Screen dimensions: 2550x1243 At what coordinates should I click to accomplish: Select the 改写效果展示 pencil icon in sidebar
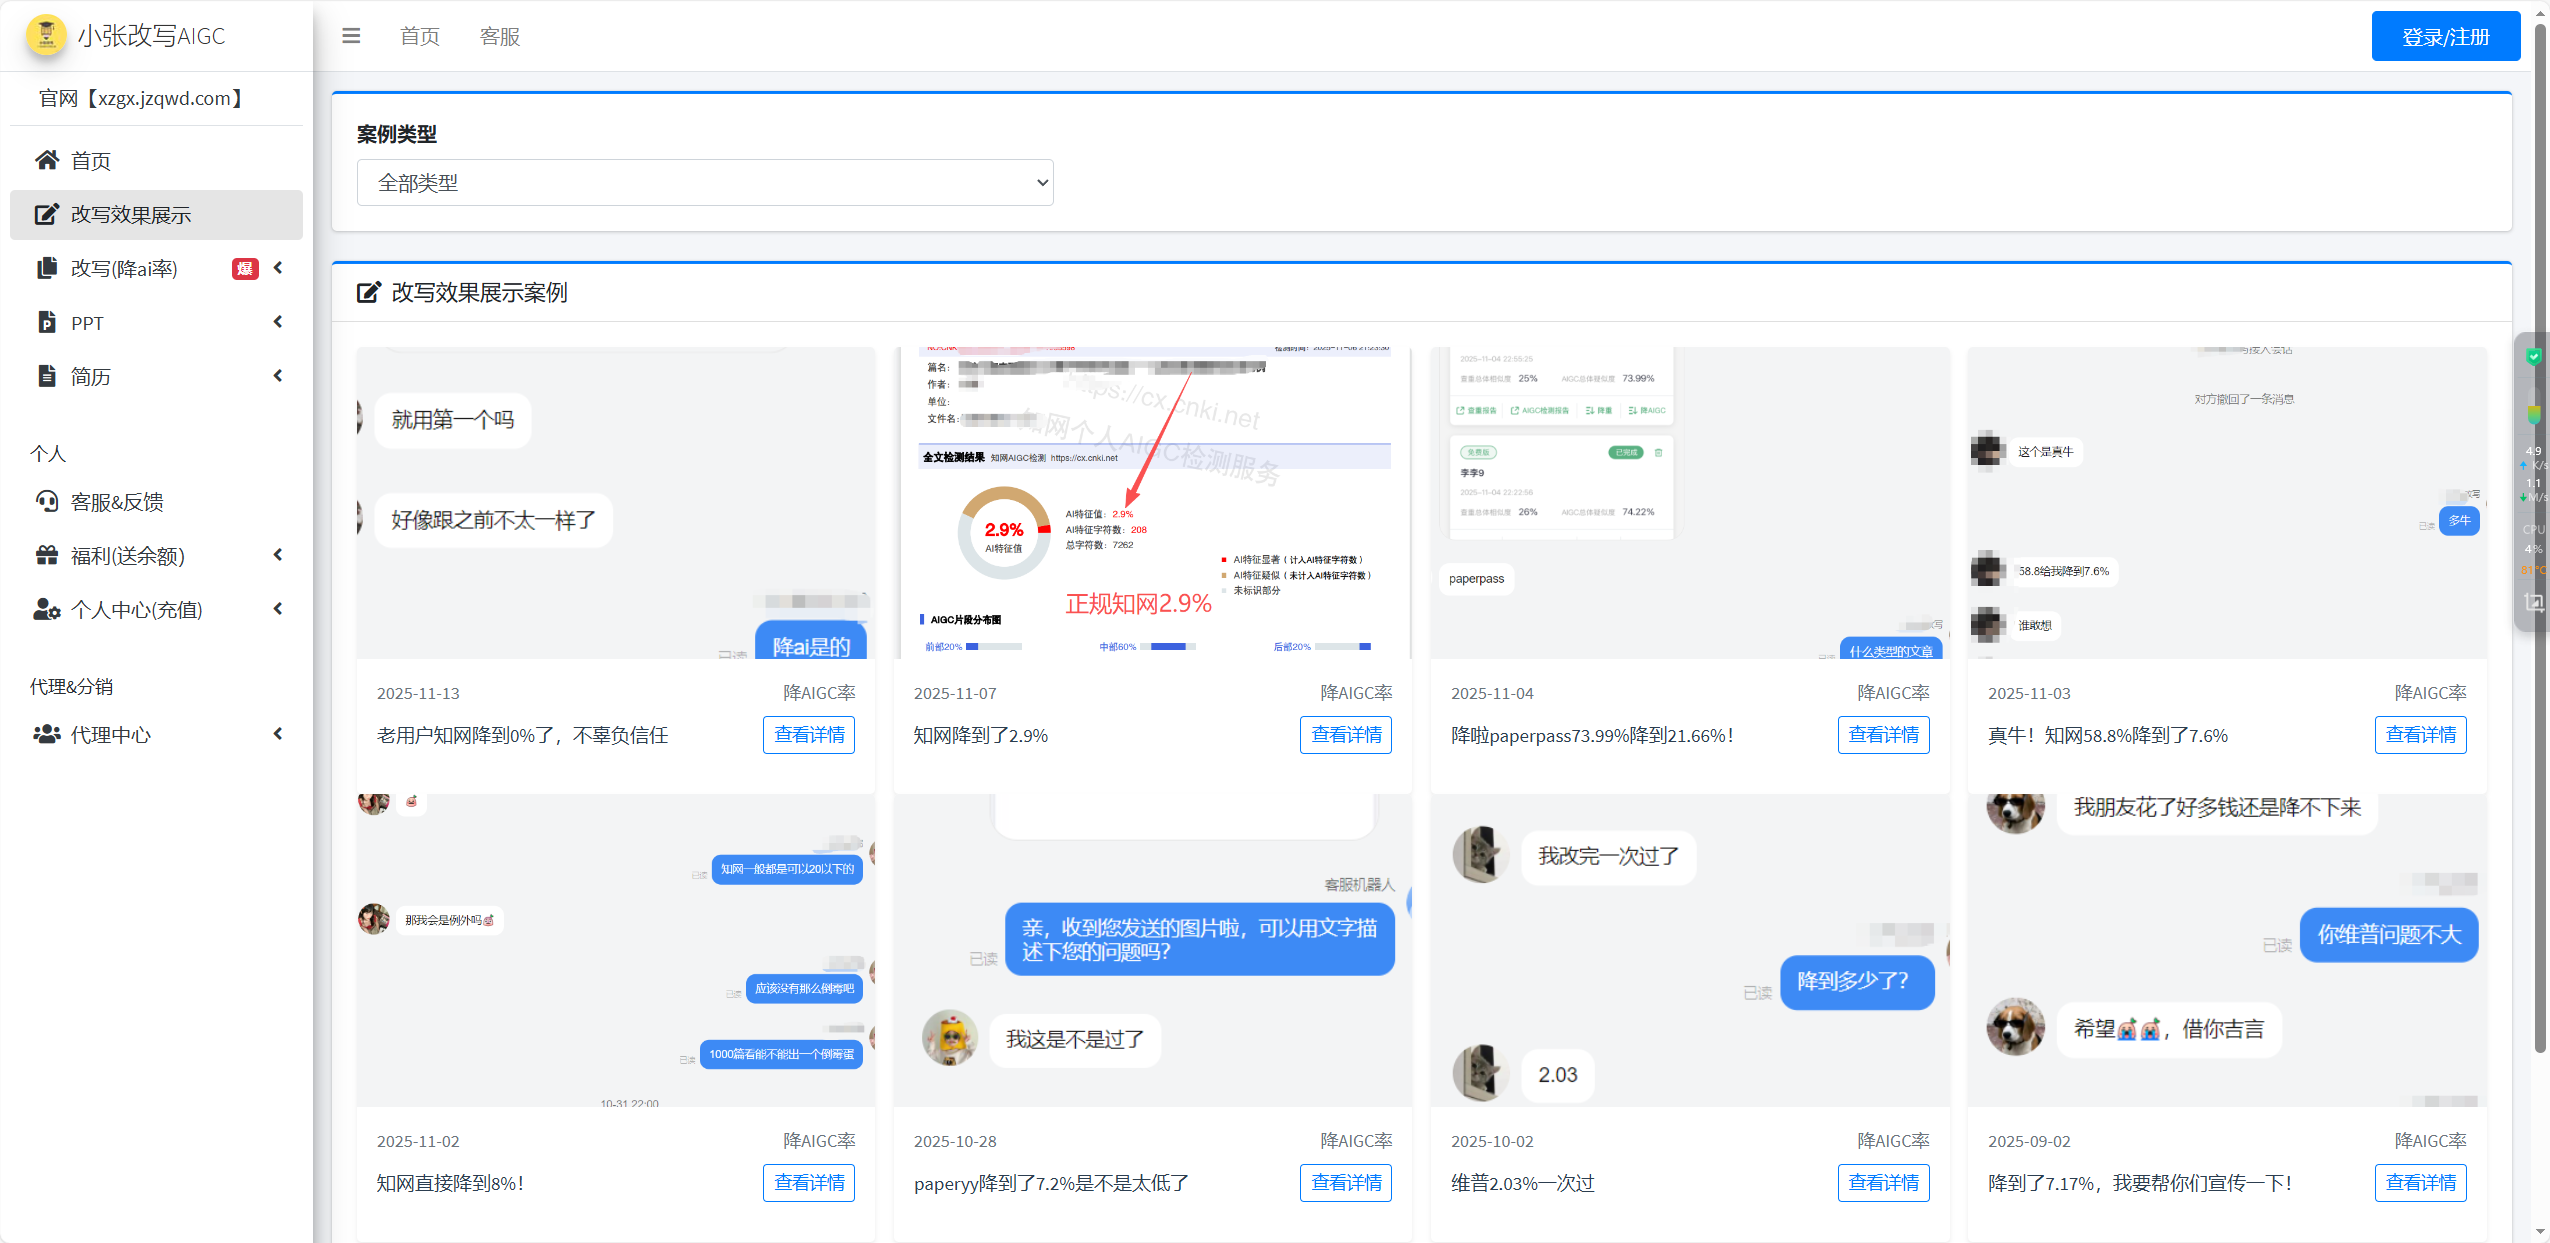pyautogui.click(x=46, y=214)
